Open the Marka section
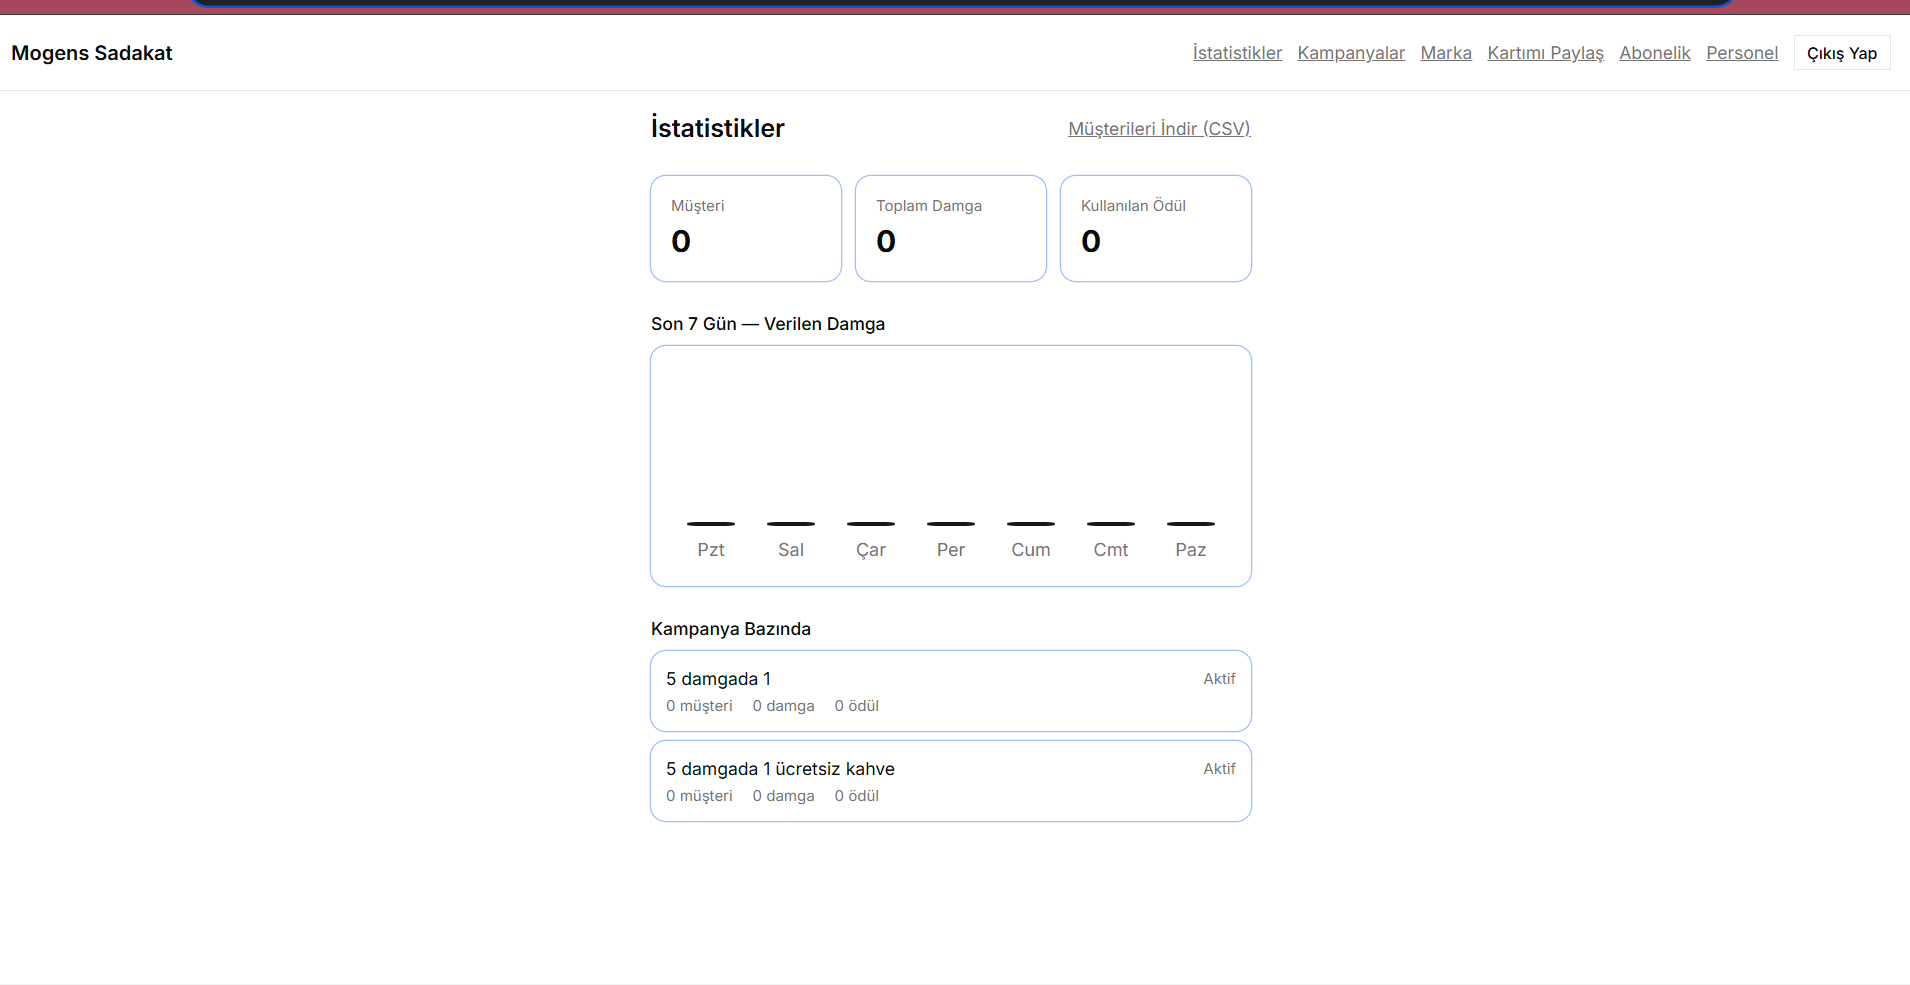 point(1446,53)
